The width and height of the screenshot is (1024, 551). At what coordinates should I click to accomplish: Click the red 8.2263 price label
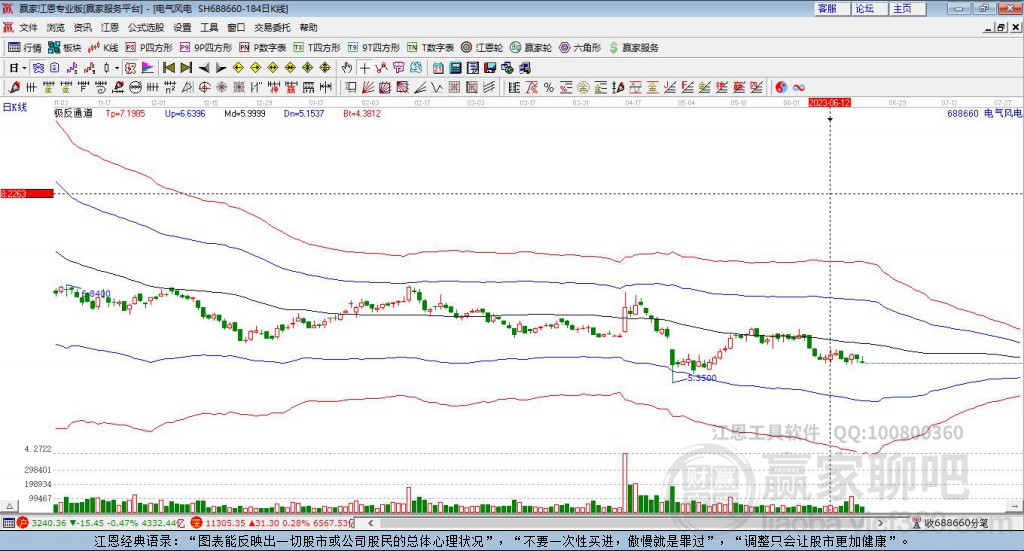(27, 193)
